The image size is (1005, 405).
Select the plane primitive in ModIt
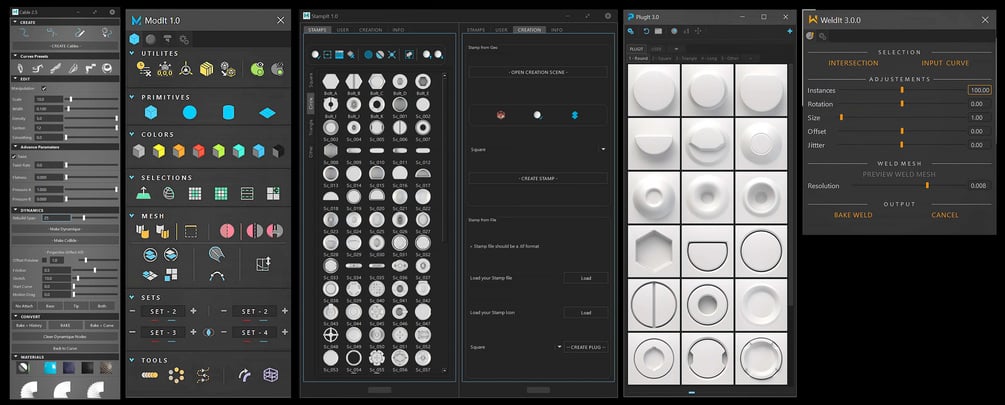267,113
